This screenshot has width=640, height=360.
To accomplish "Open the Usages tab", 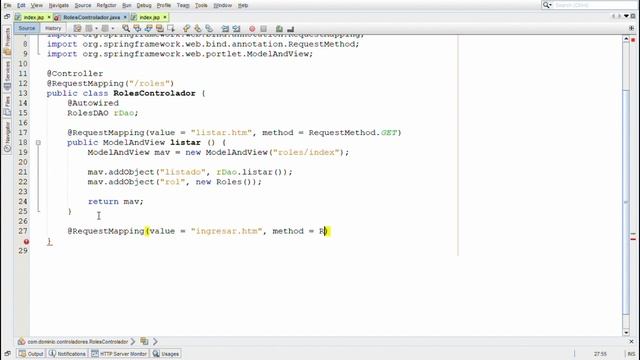I will [166, 353].
